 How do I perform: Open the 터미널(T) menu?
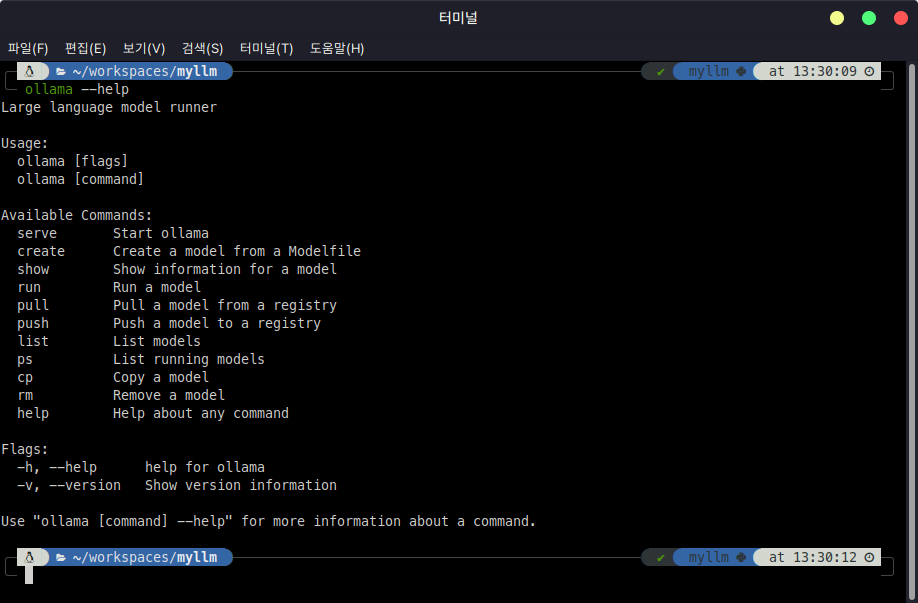pos(266,49)
